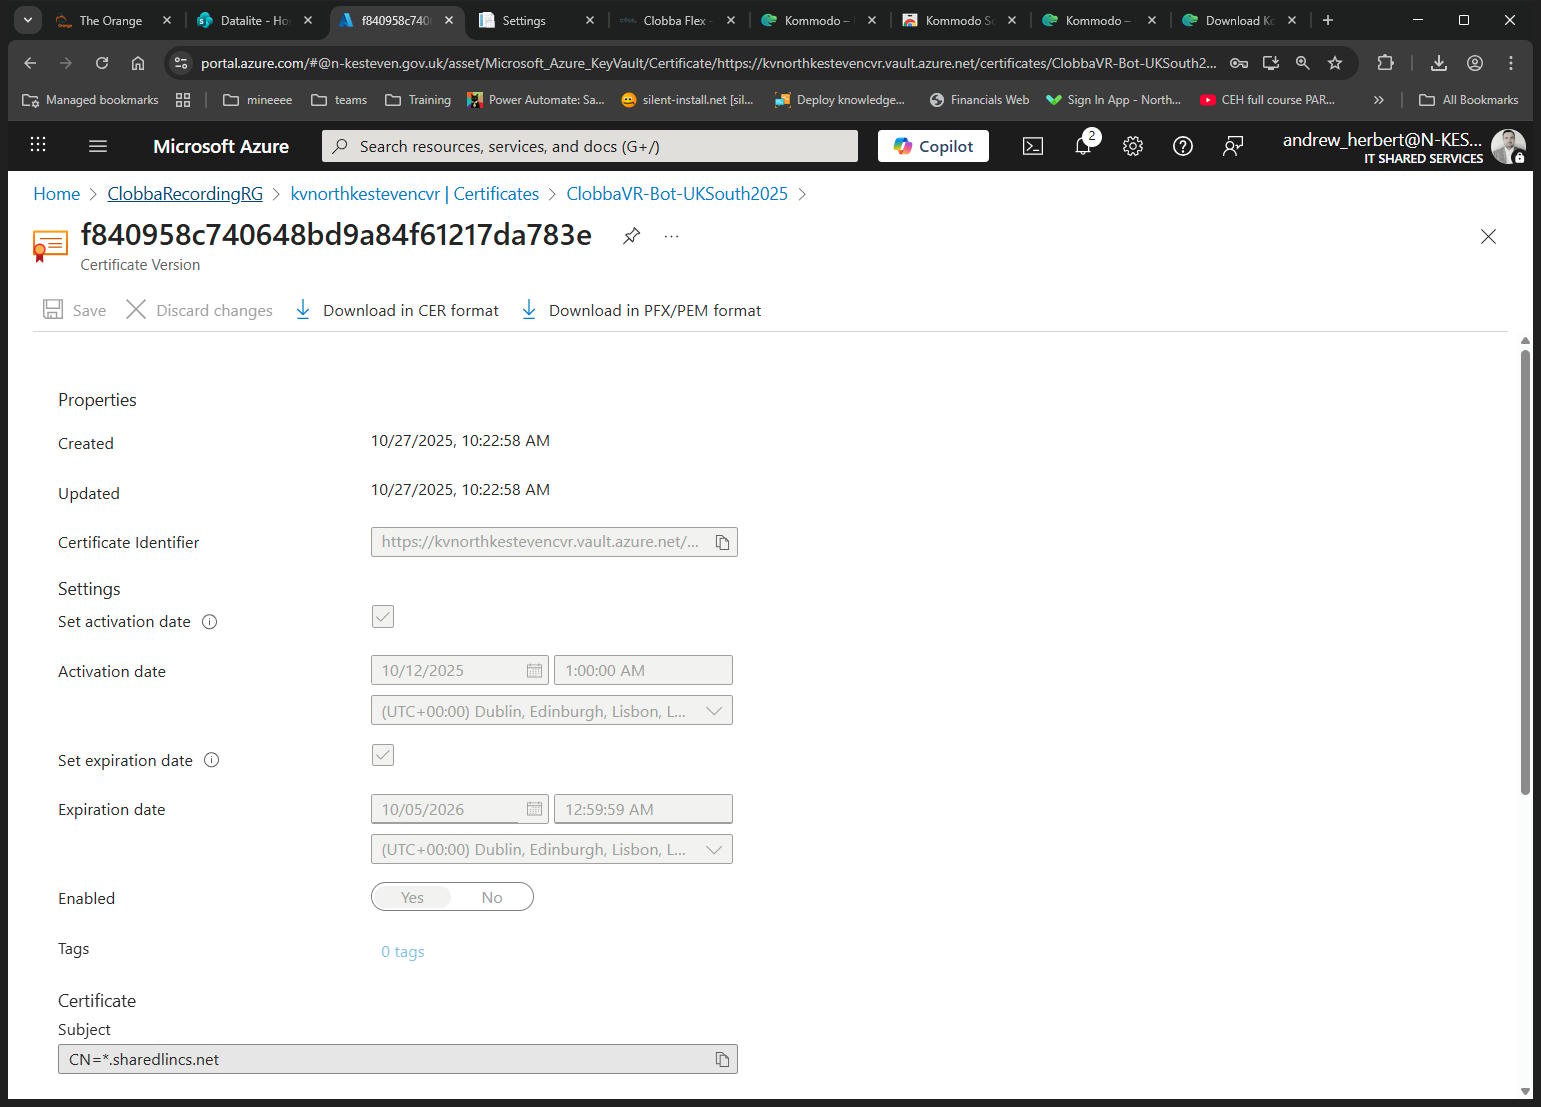Copy the Certificate Identifier to clipboard
The image size is (1541, 1107).
click(x=722, y=542)
